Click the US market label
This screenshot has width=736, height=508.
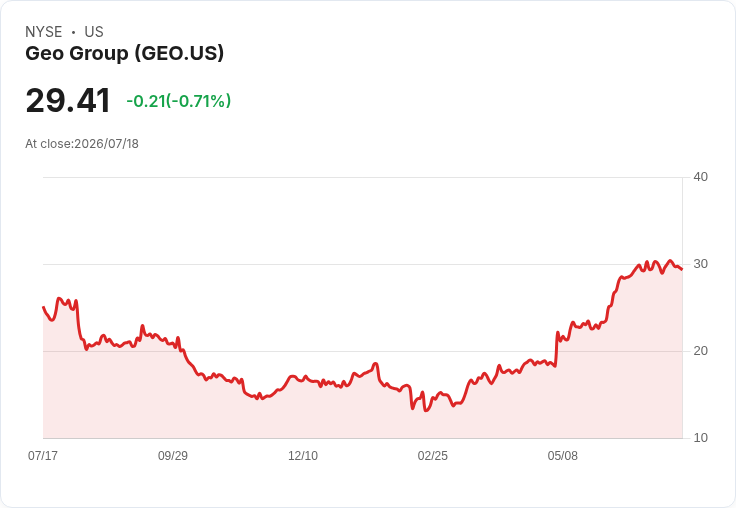(94, 32)
